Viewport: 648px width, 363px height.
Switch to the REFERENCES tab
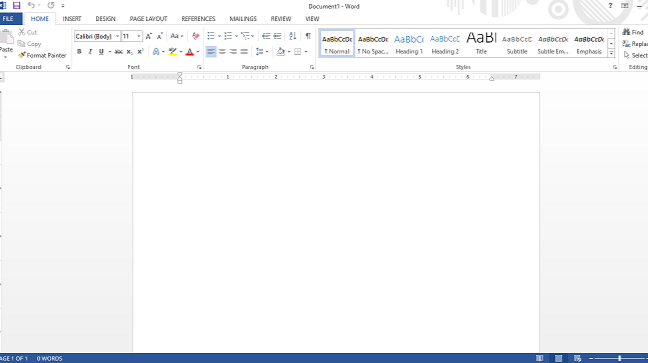click(x=198, y=19)
